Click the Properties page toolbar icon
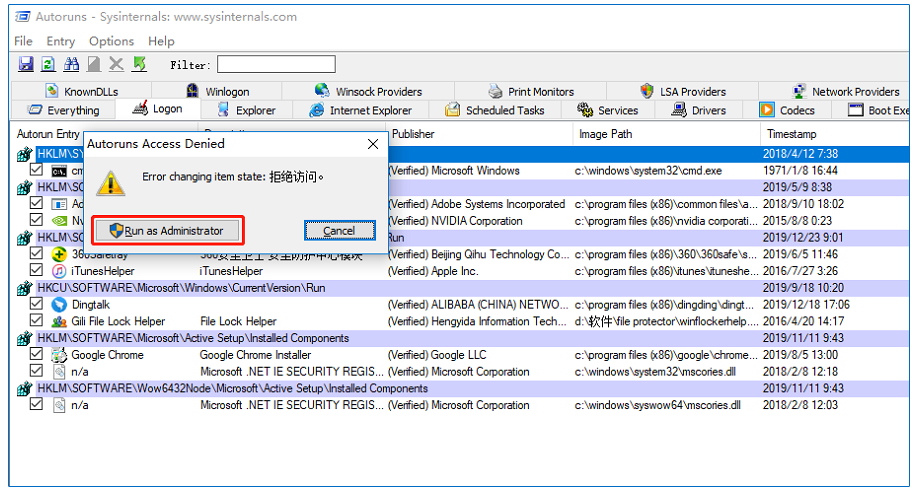 (x=94, y=64)
